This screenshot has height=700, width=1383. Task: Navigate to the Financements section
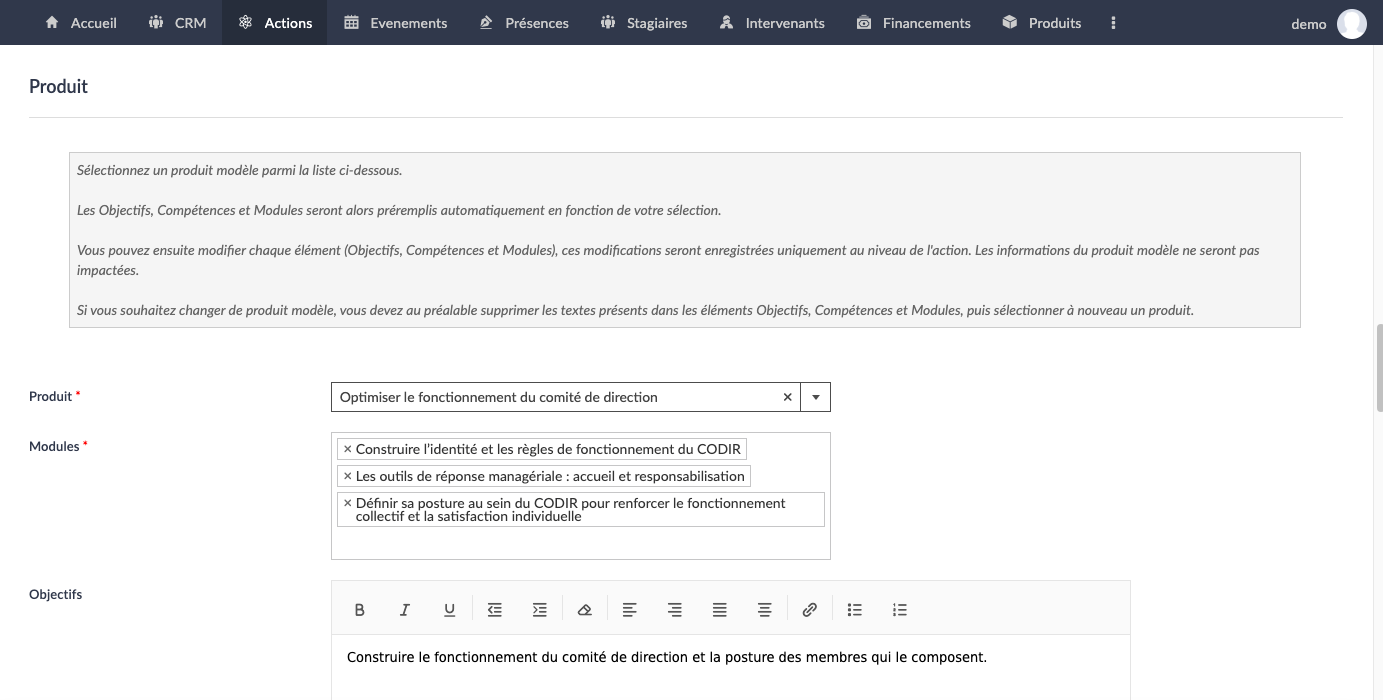coord(912,22)
